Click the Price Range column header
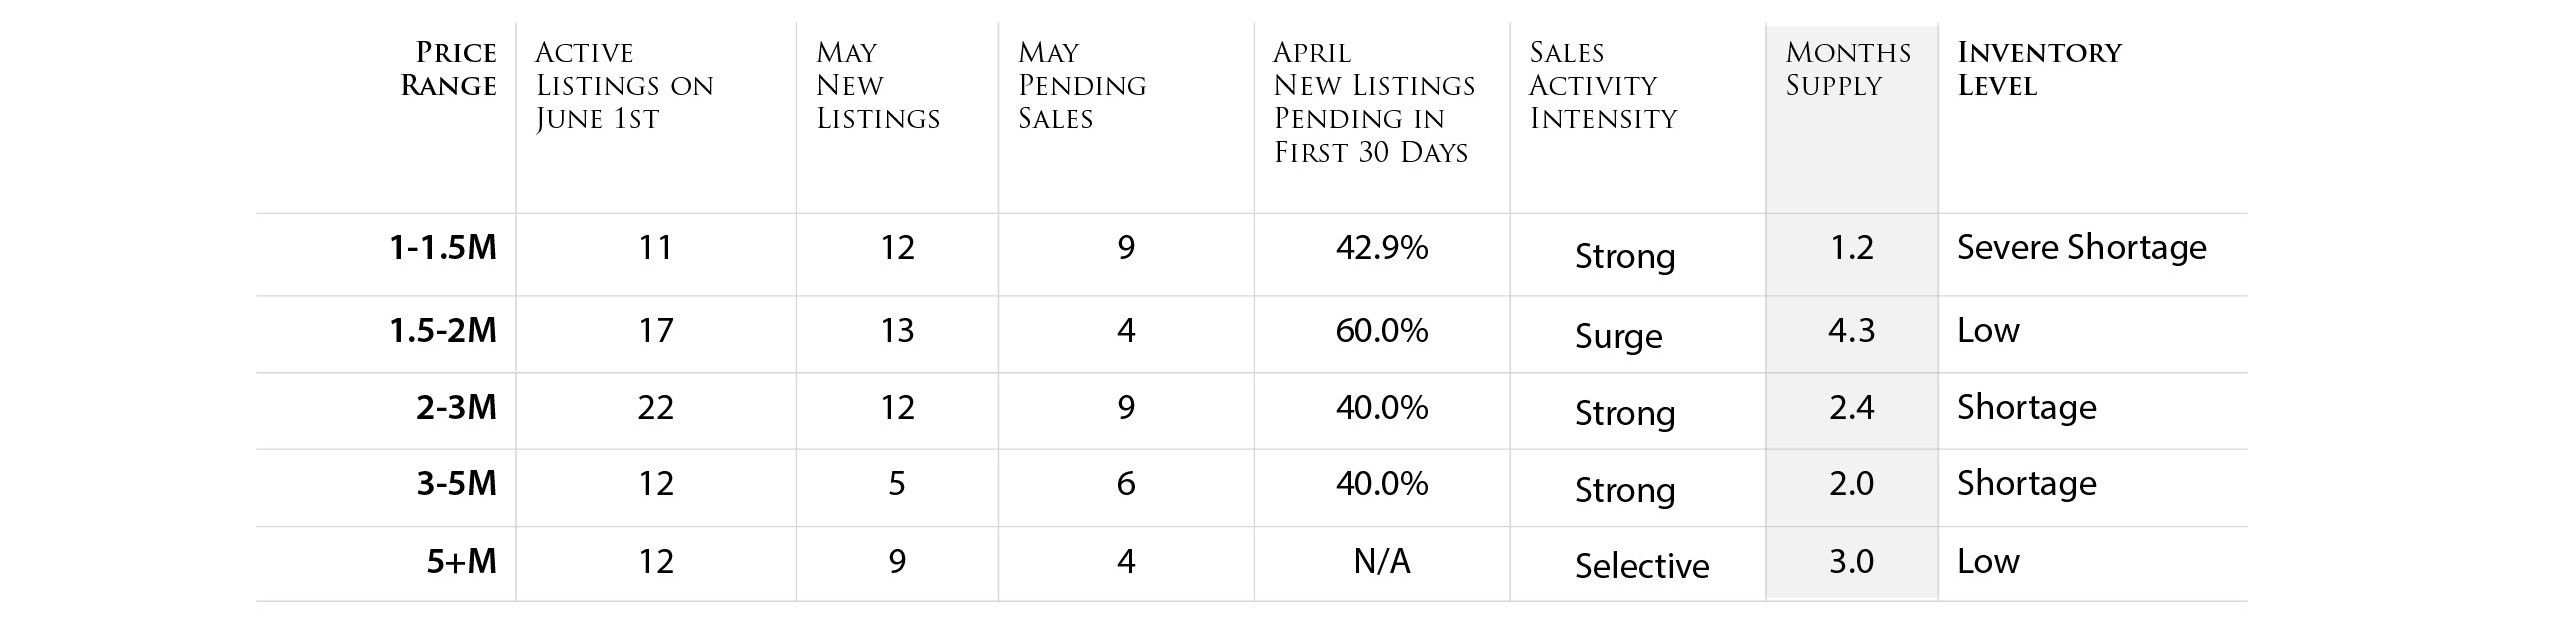Screen dimensions: 2550x624 tap(449, 69)
